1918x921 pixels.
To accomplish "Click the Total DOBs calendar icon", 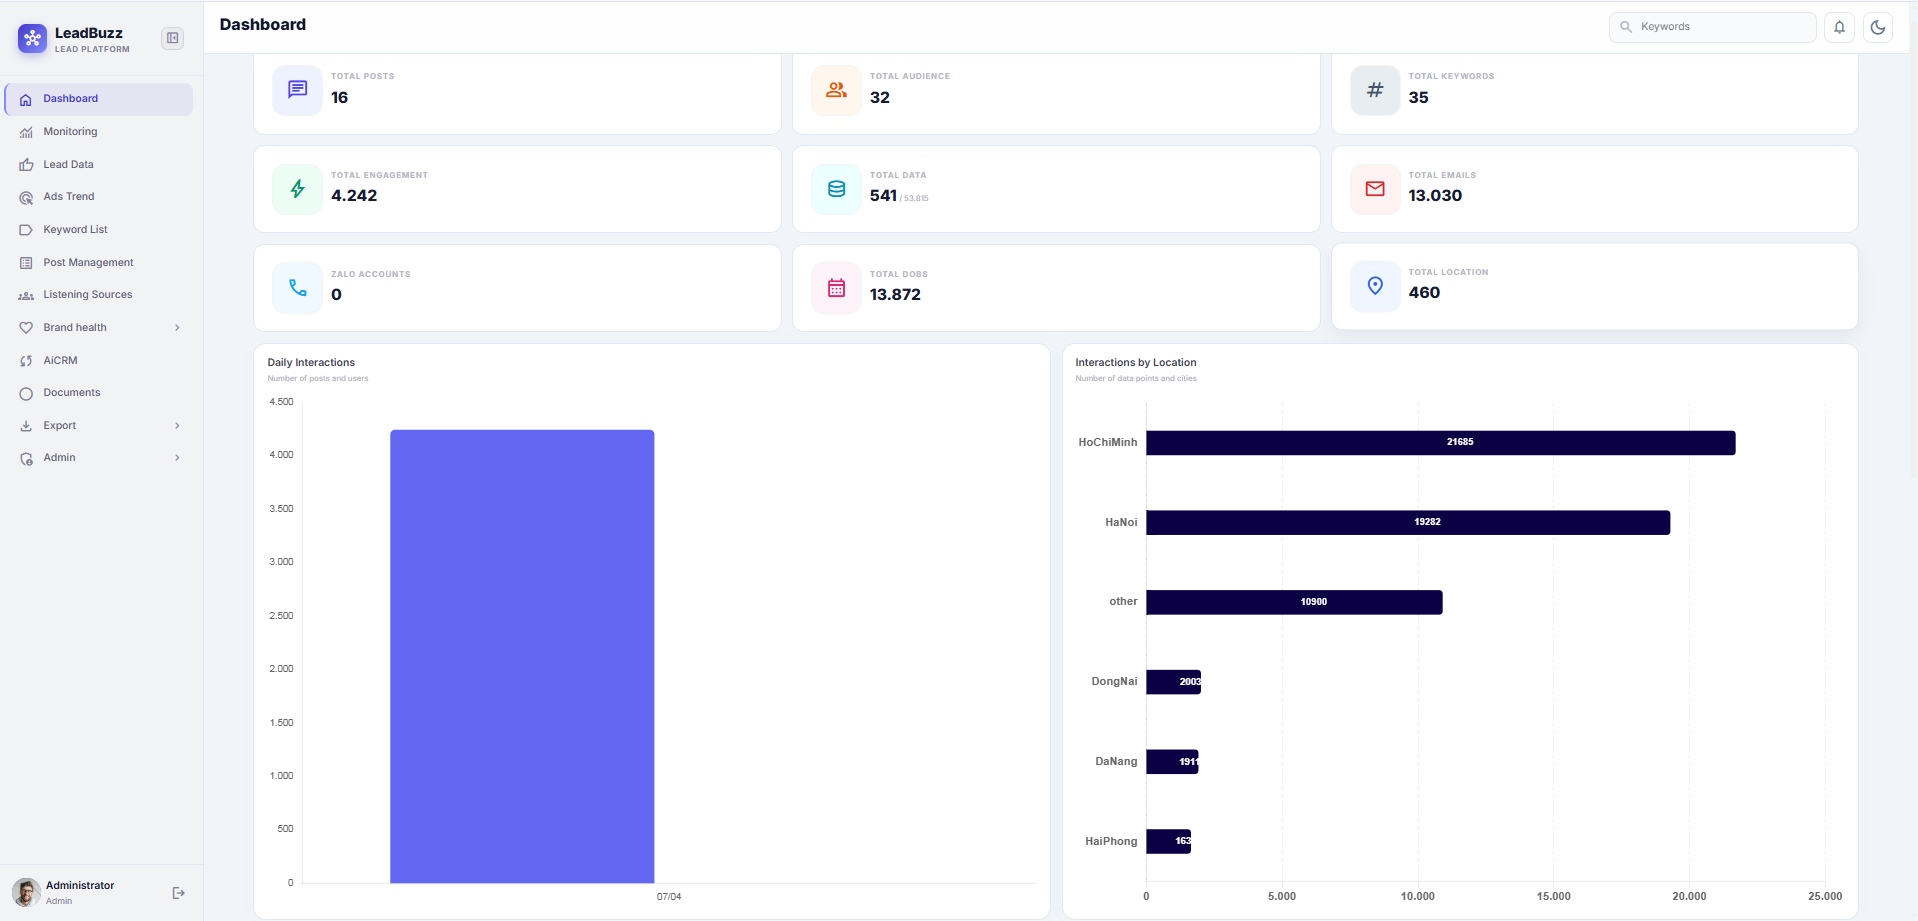I will coord(836,288).
